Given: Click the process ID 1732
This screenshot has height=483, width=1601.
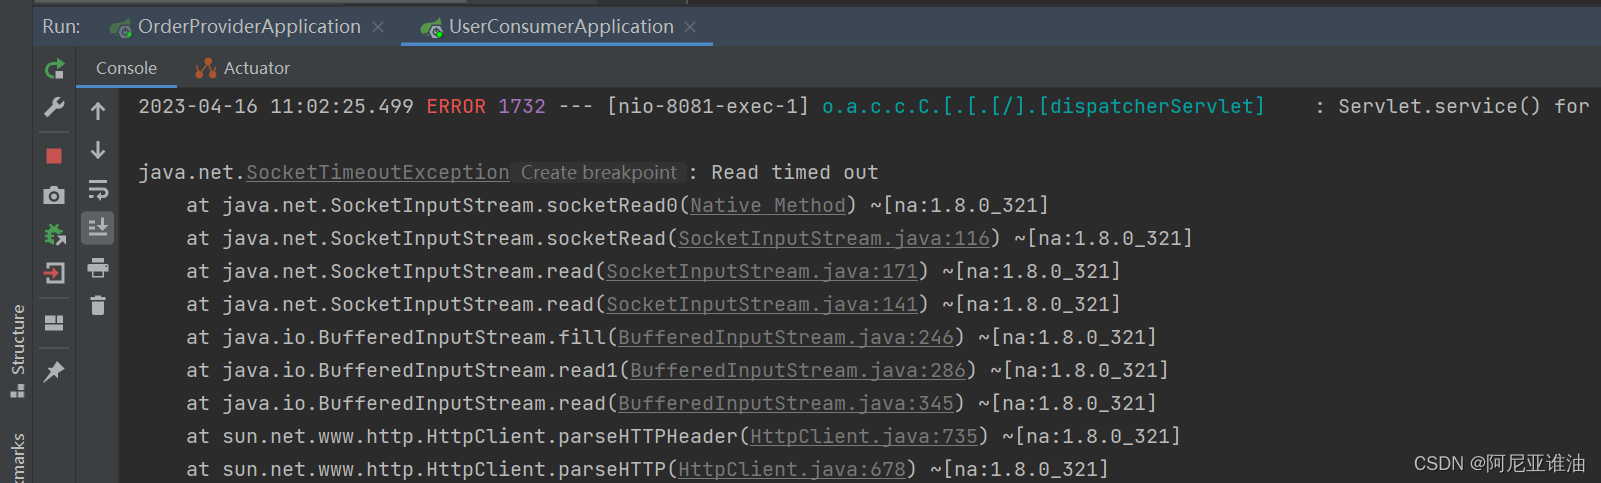Looking at the screenshot, I should click(x=522, y=106).
